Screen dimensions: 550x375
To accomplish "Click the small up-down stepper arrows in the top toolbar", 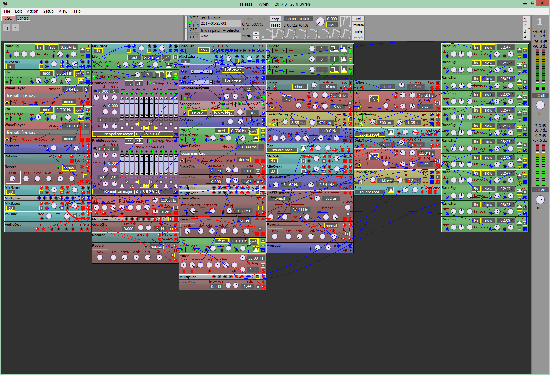I will [x=256, y=35].
